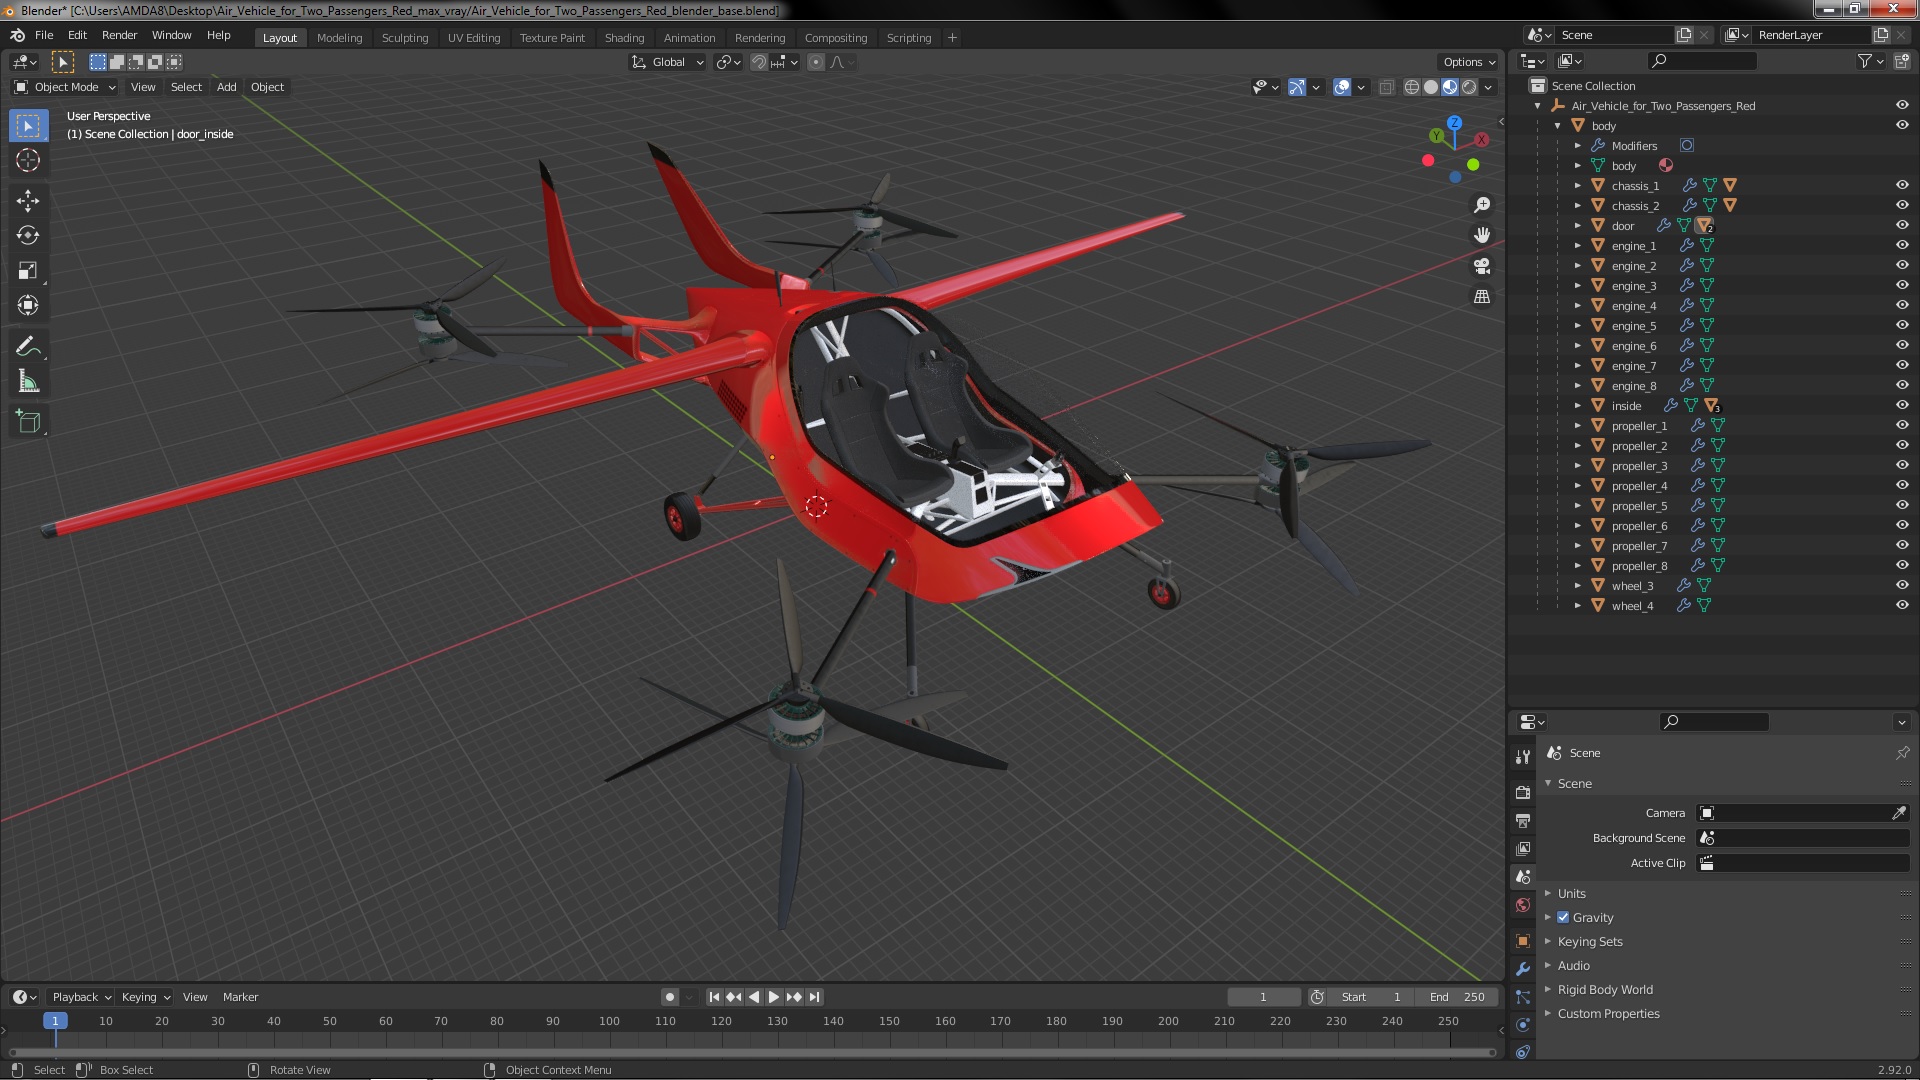Jump to timeline start frame

714,997
